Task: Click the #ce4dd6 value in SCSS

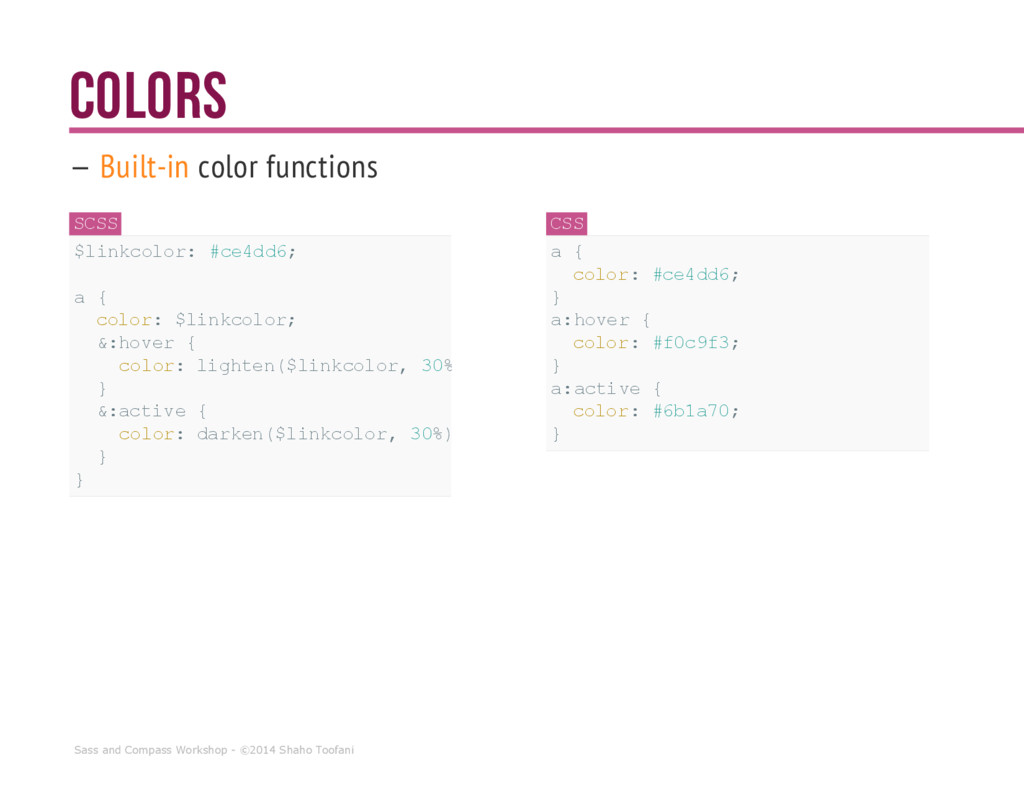Action: click(x=248, y=251)
